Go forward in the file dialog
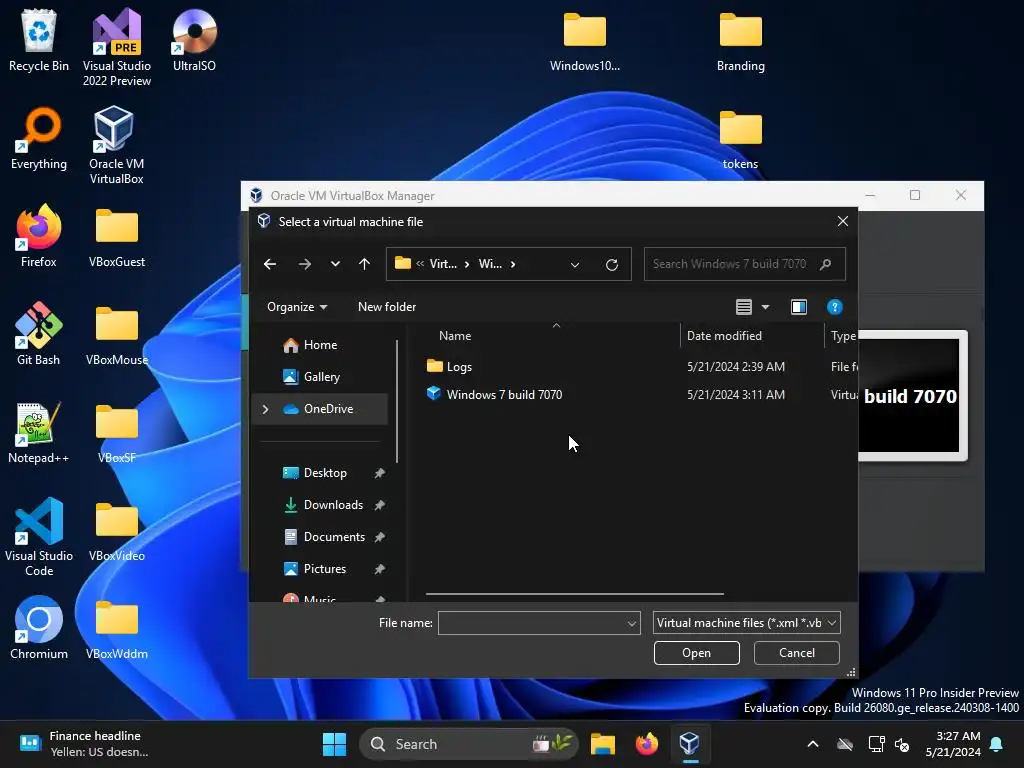1024x768 pixels. [304, 264]
